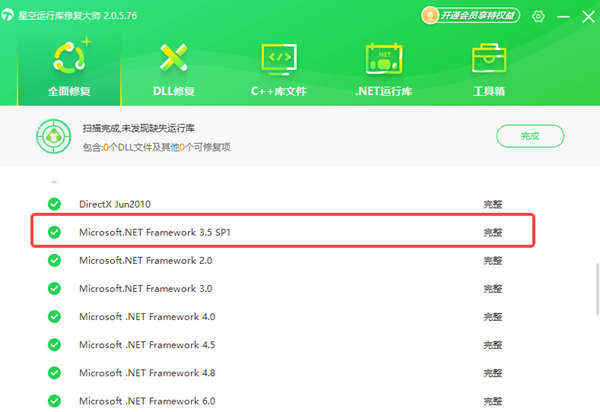This screenshot has width=600, height=412.
Task: Click 完整 status of Framework 4.8
Action: pos(493,373)
